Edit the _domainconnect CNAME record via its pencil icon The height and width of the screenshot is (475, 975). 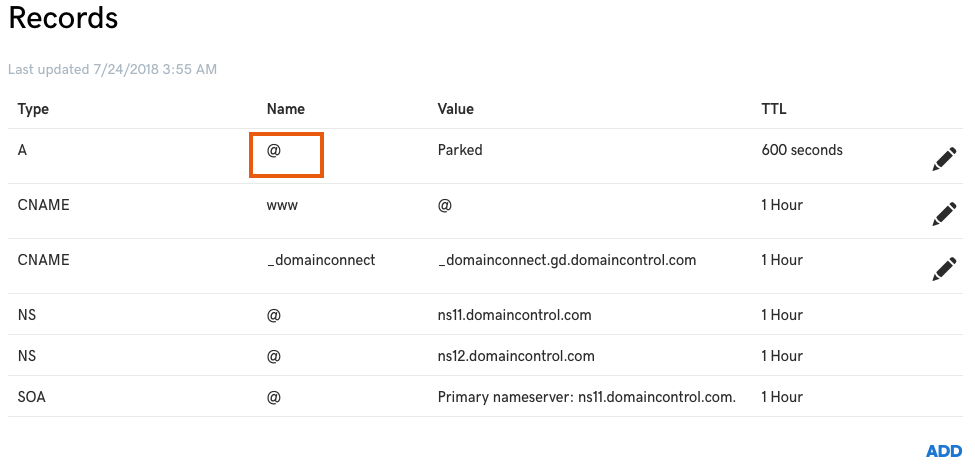pyautogui.click(x=944, y=269)
